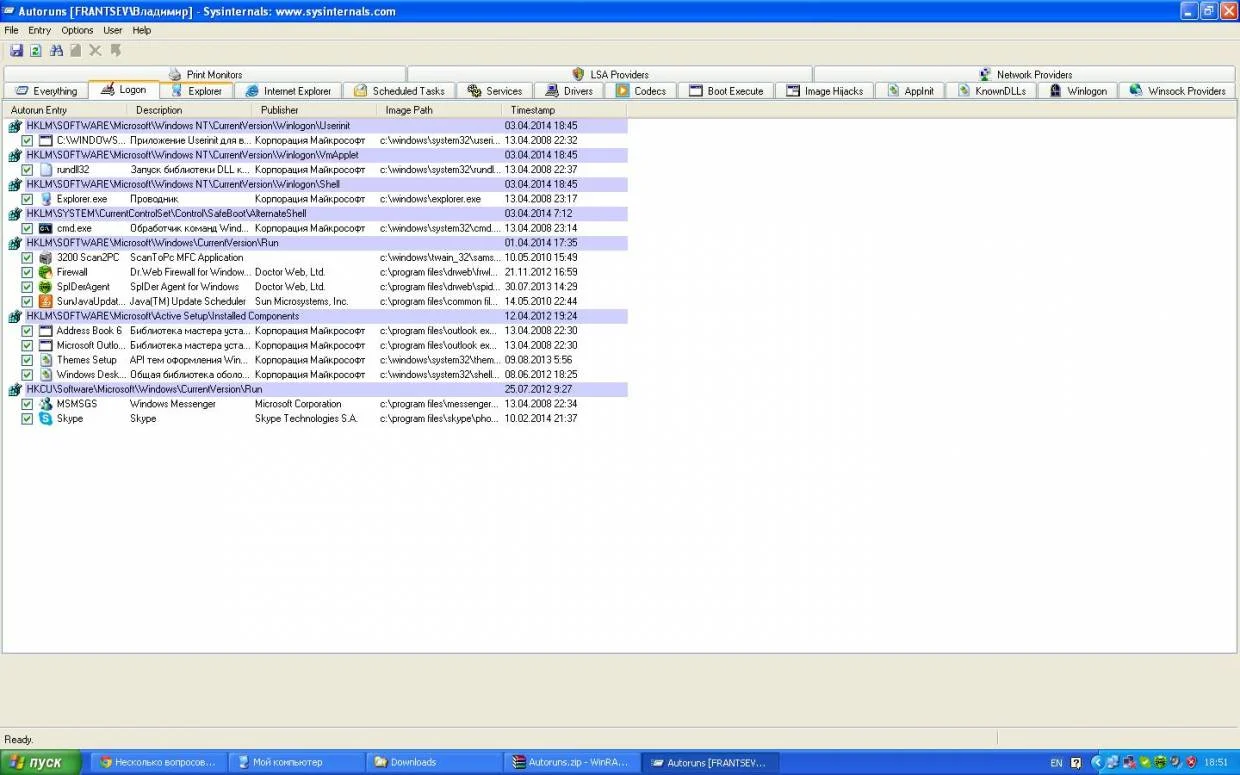Switch to the Drivers tab
The width and height of the screenshot is (1240, 775).
[569, 91]
